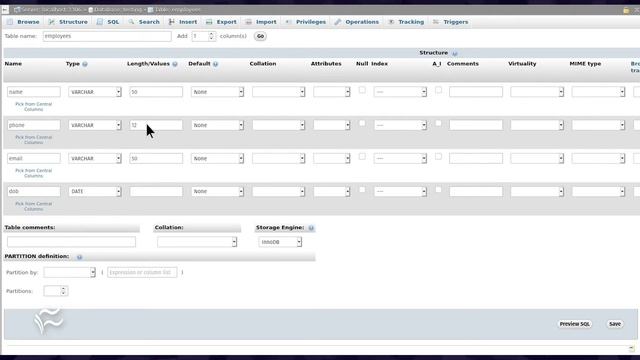The width and height of the screenshot is (640, 360).
Task: Enable A_I checkbox for phone row
Action: pyautogui.click(x=438, y=123)
